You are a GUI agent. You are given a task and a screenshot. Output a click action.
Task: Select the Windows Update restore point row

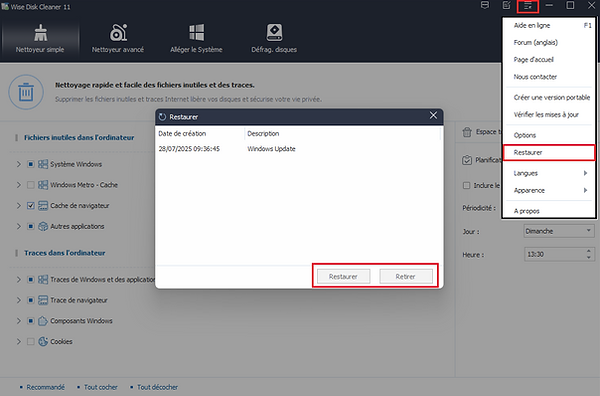298,149
